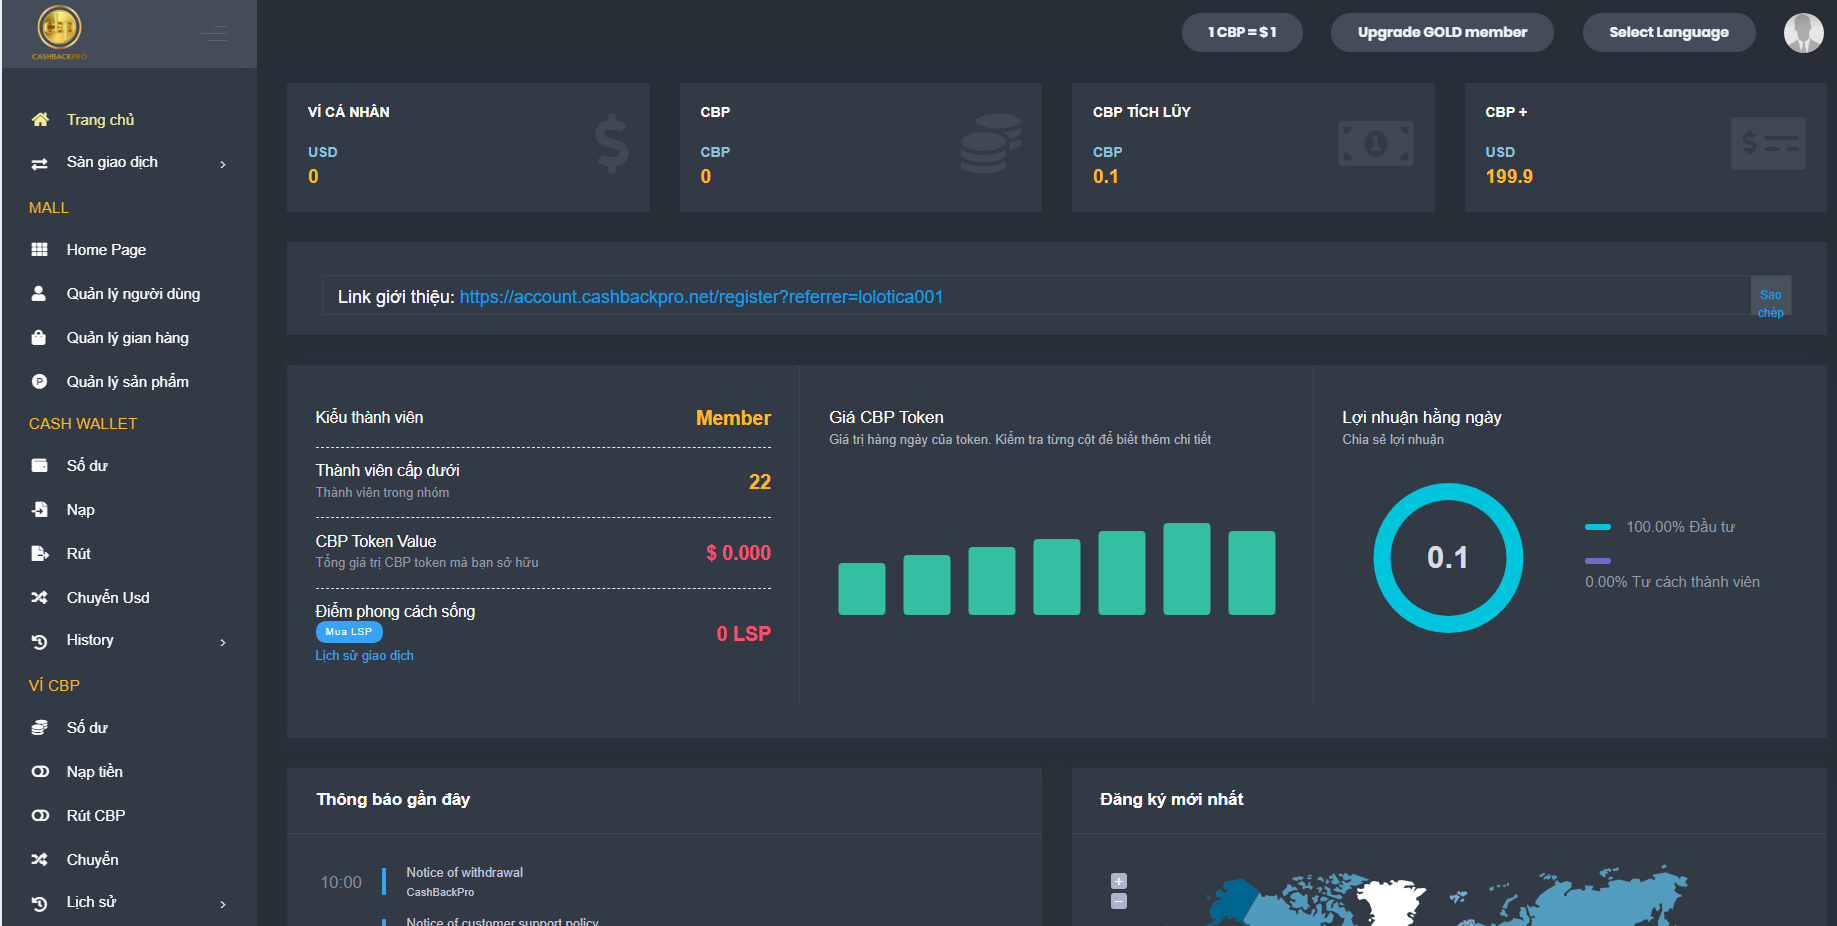Click the invoice icon in CBP + card
The height and width of the screenshot is (926, 1837).
pos(1768,144)
